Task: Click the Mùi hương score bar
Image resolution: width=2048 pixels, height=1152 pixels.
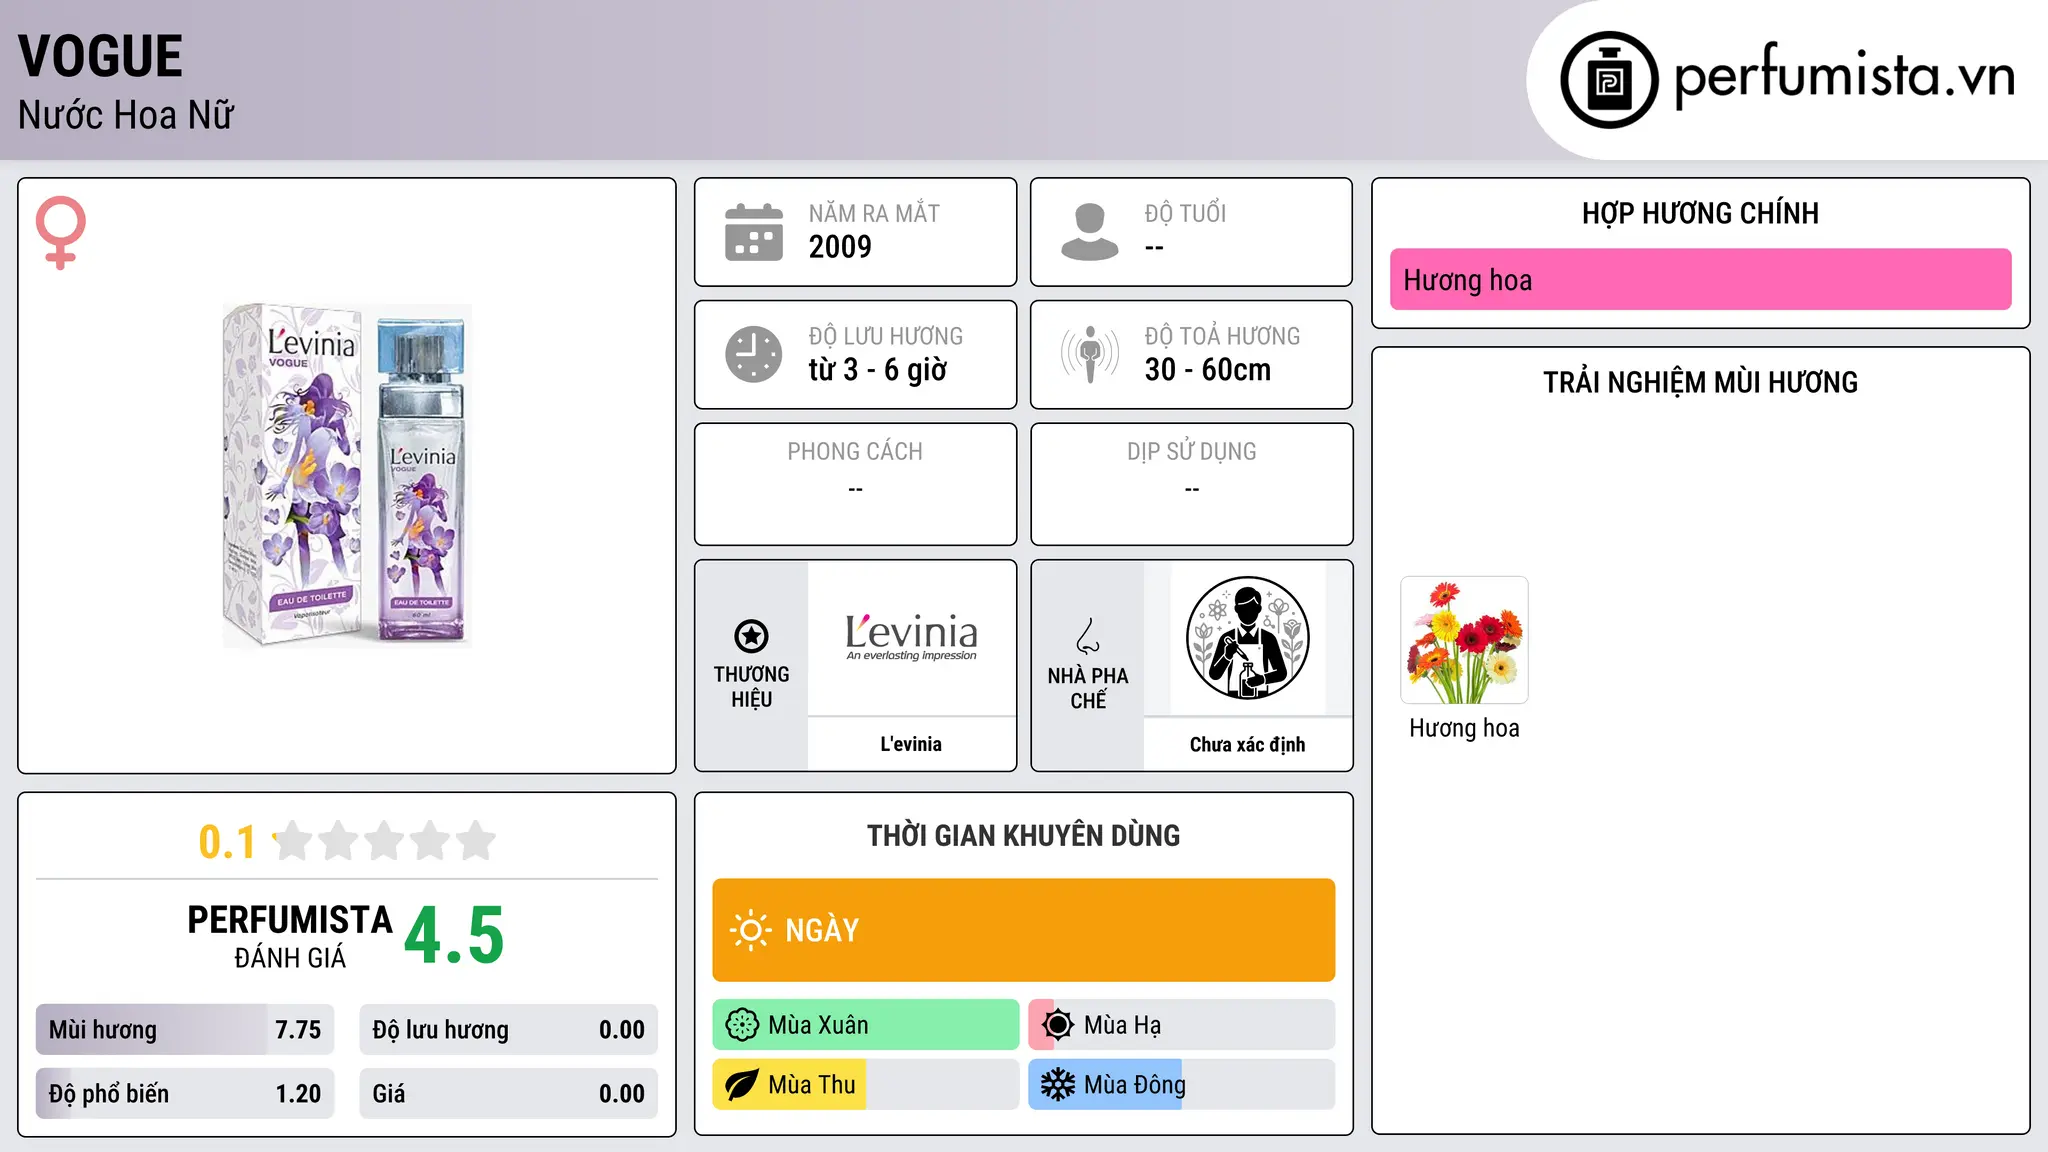Action: [185, 1030]
